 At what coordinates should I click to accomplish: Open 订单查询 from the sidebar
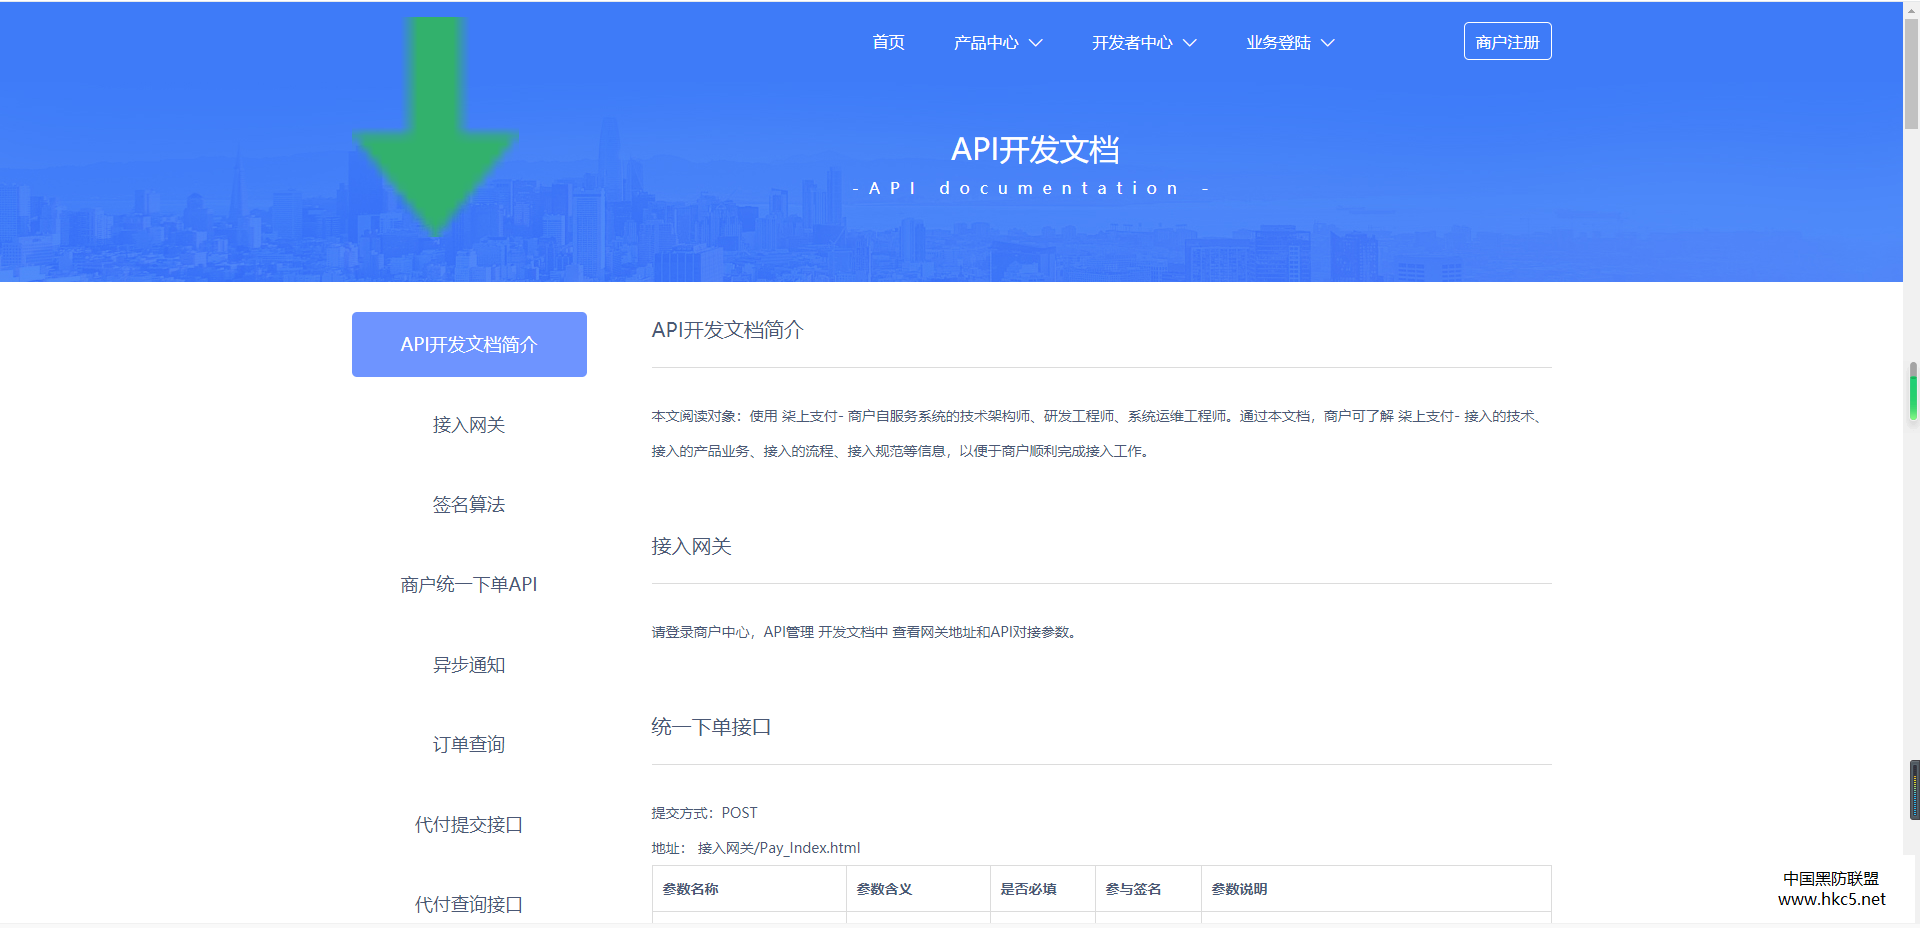point(469,745)
